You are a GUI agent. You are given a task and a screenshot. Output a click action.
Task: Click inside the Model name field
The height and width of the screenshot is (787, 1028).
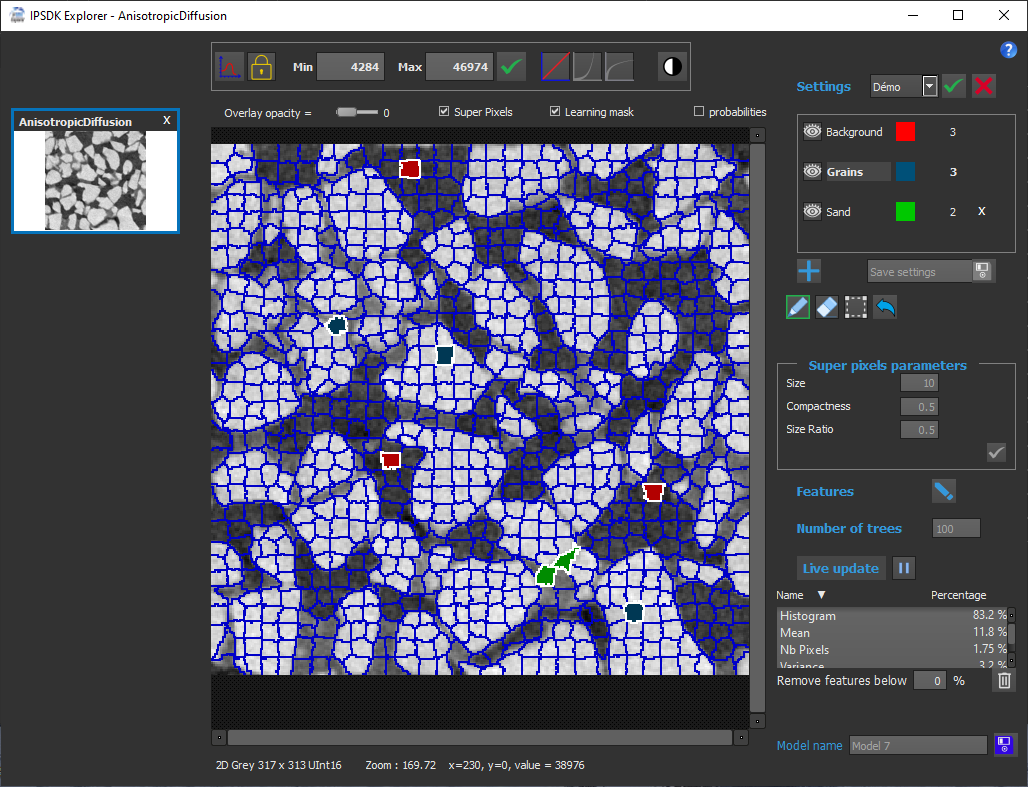click(x=917, y=745)
